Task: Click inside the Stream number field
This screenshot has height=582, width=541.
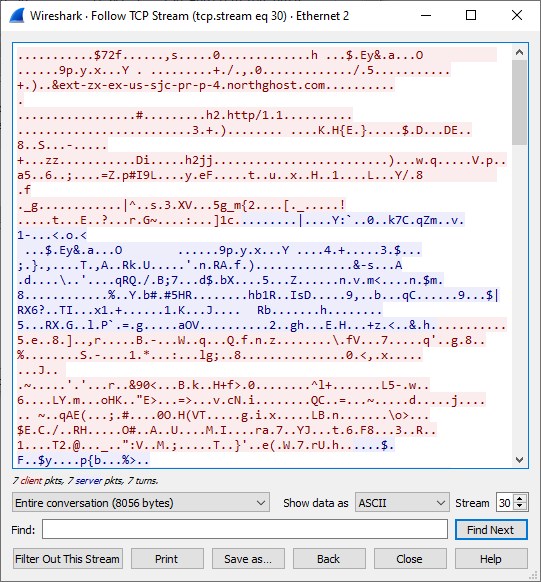Action: pyautogui.click(x=505, y=503)
